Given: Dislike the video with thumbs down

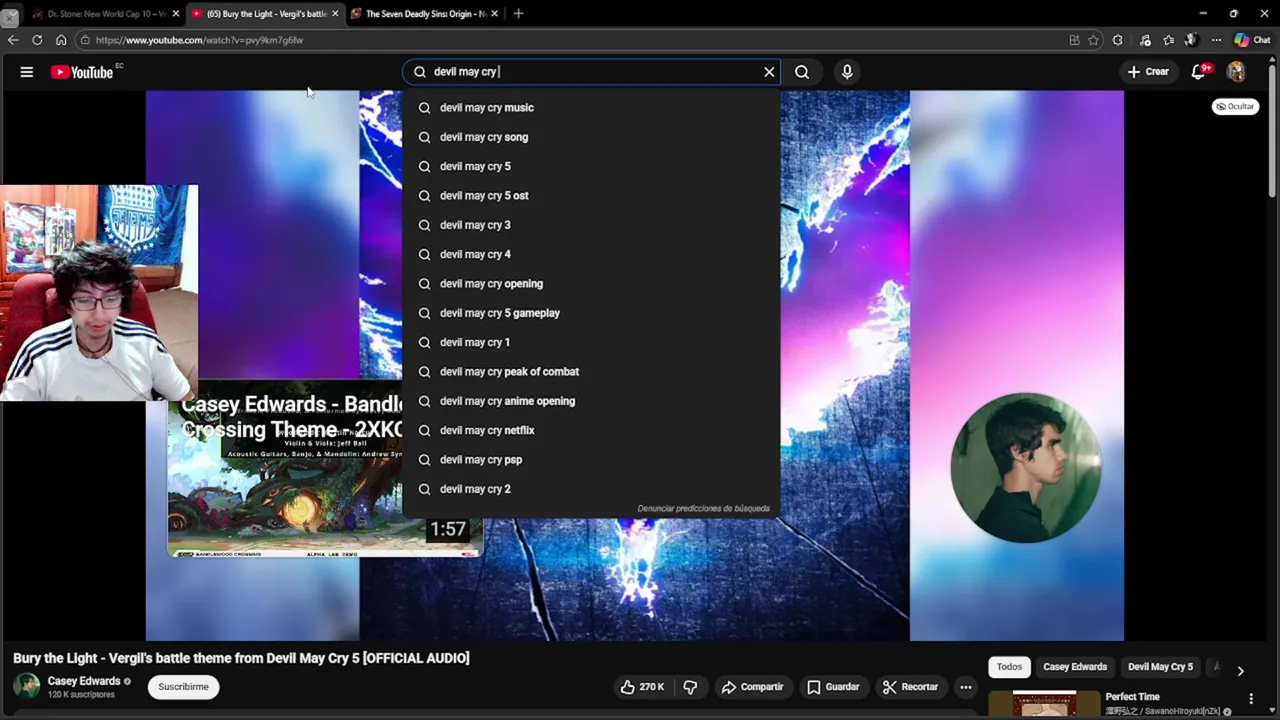Looking at the screenshot, I should coord(690,687).
